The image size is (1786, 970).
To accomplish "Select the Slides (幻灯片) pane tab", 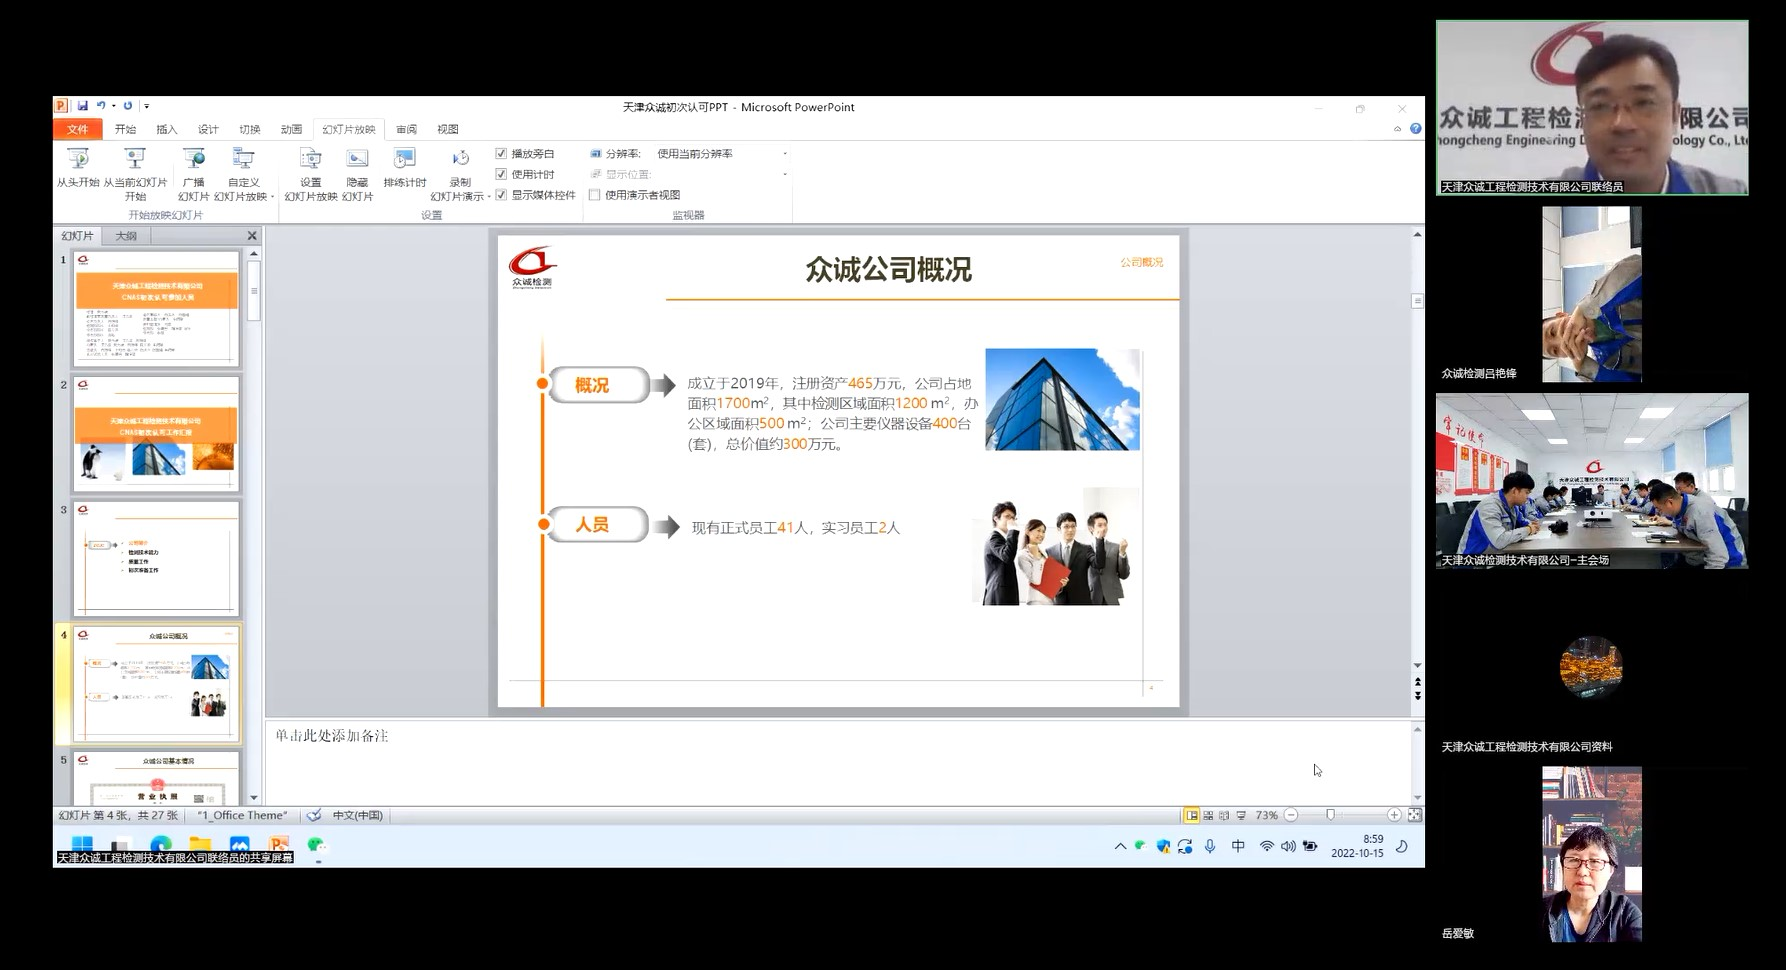I will [77, 236].
